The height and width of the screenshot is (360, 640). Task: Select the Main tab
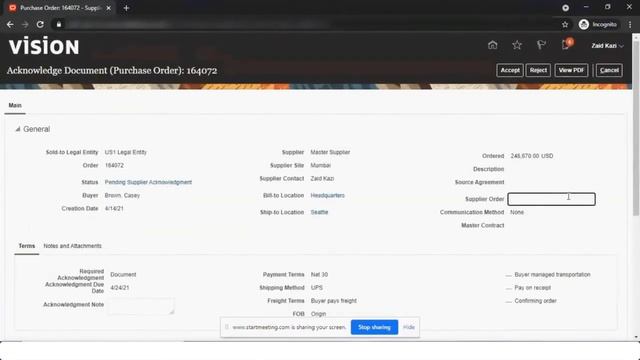[x=15, y=105]
